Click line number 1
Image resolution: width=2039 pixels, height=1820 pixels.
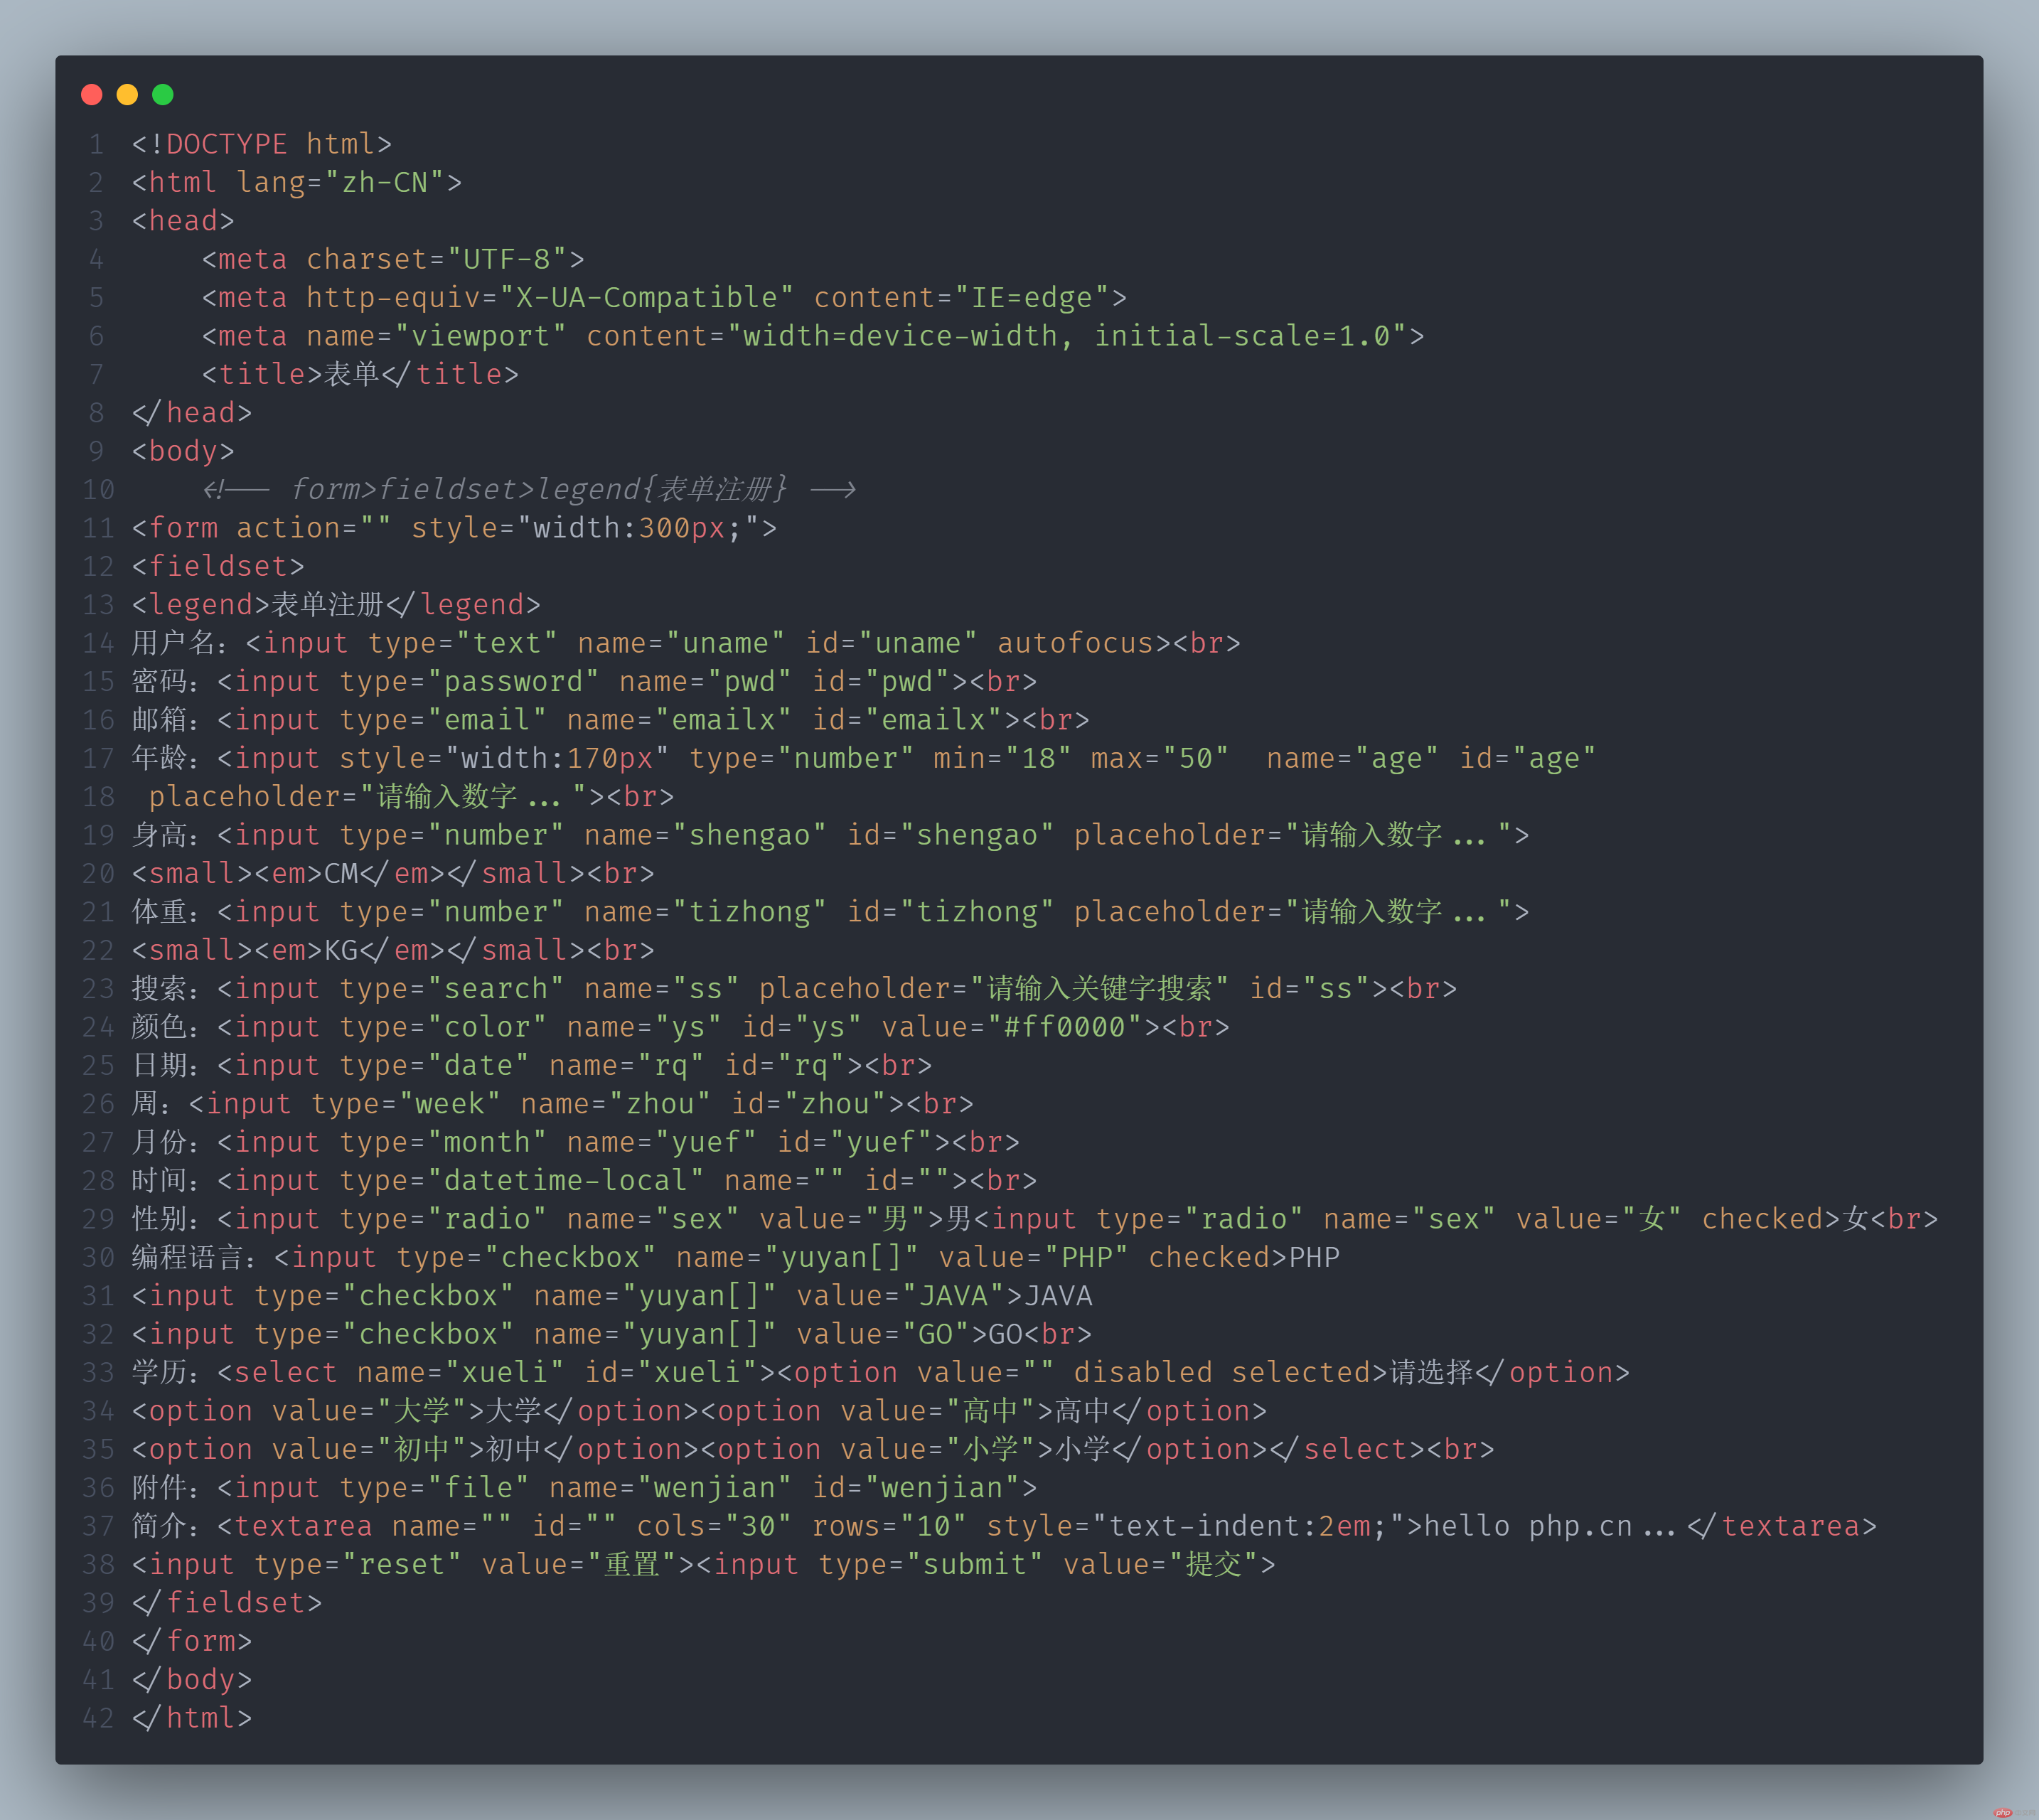click(x=96, y=144)
